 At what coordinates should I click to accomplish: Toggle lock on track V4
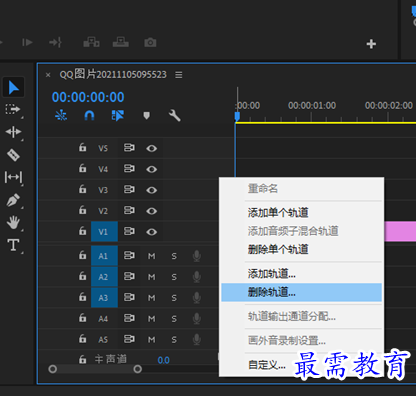point(82,168)
